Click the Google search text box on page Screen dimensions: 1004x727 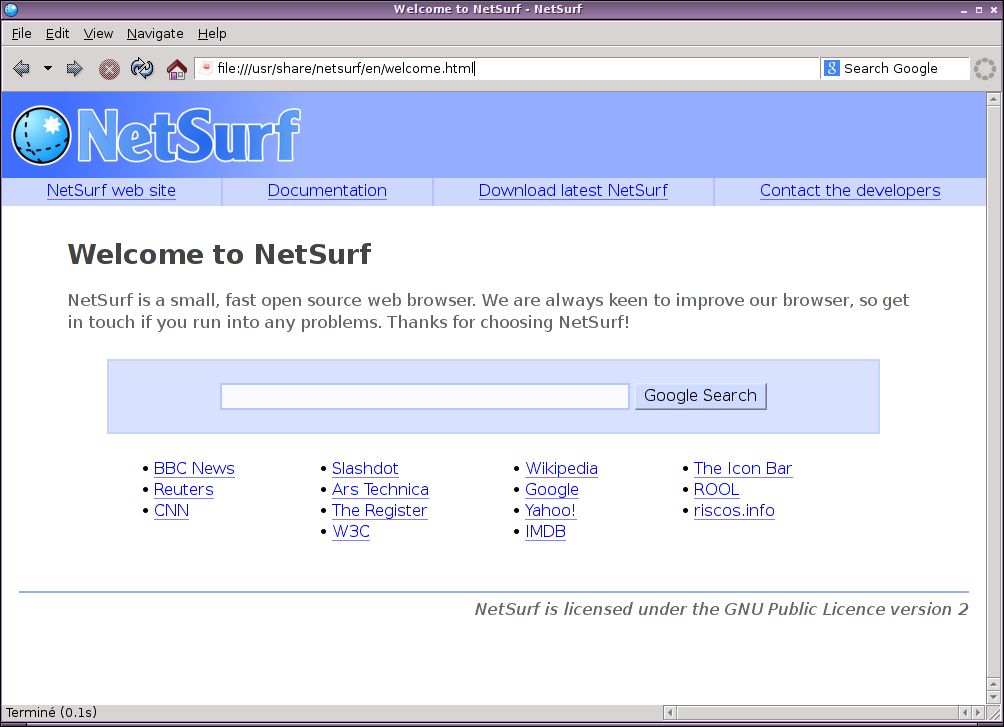click(x=425, y=396)
